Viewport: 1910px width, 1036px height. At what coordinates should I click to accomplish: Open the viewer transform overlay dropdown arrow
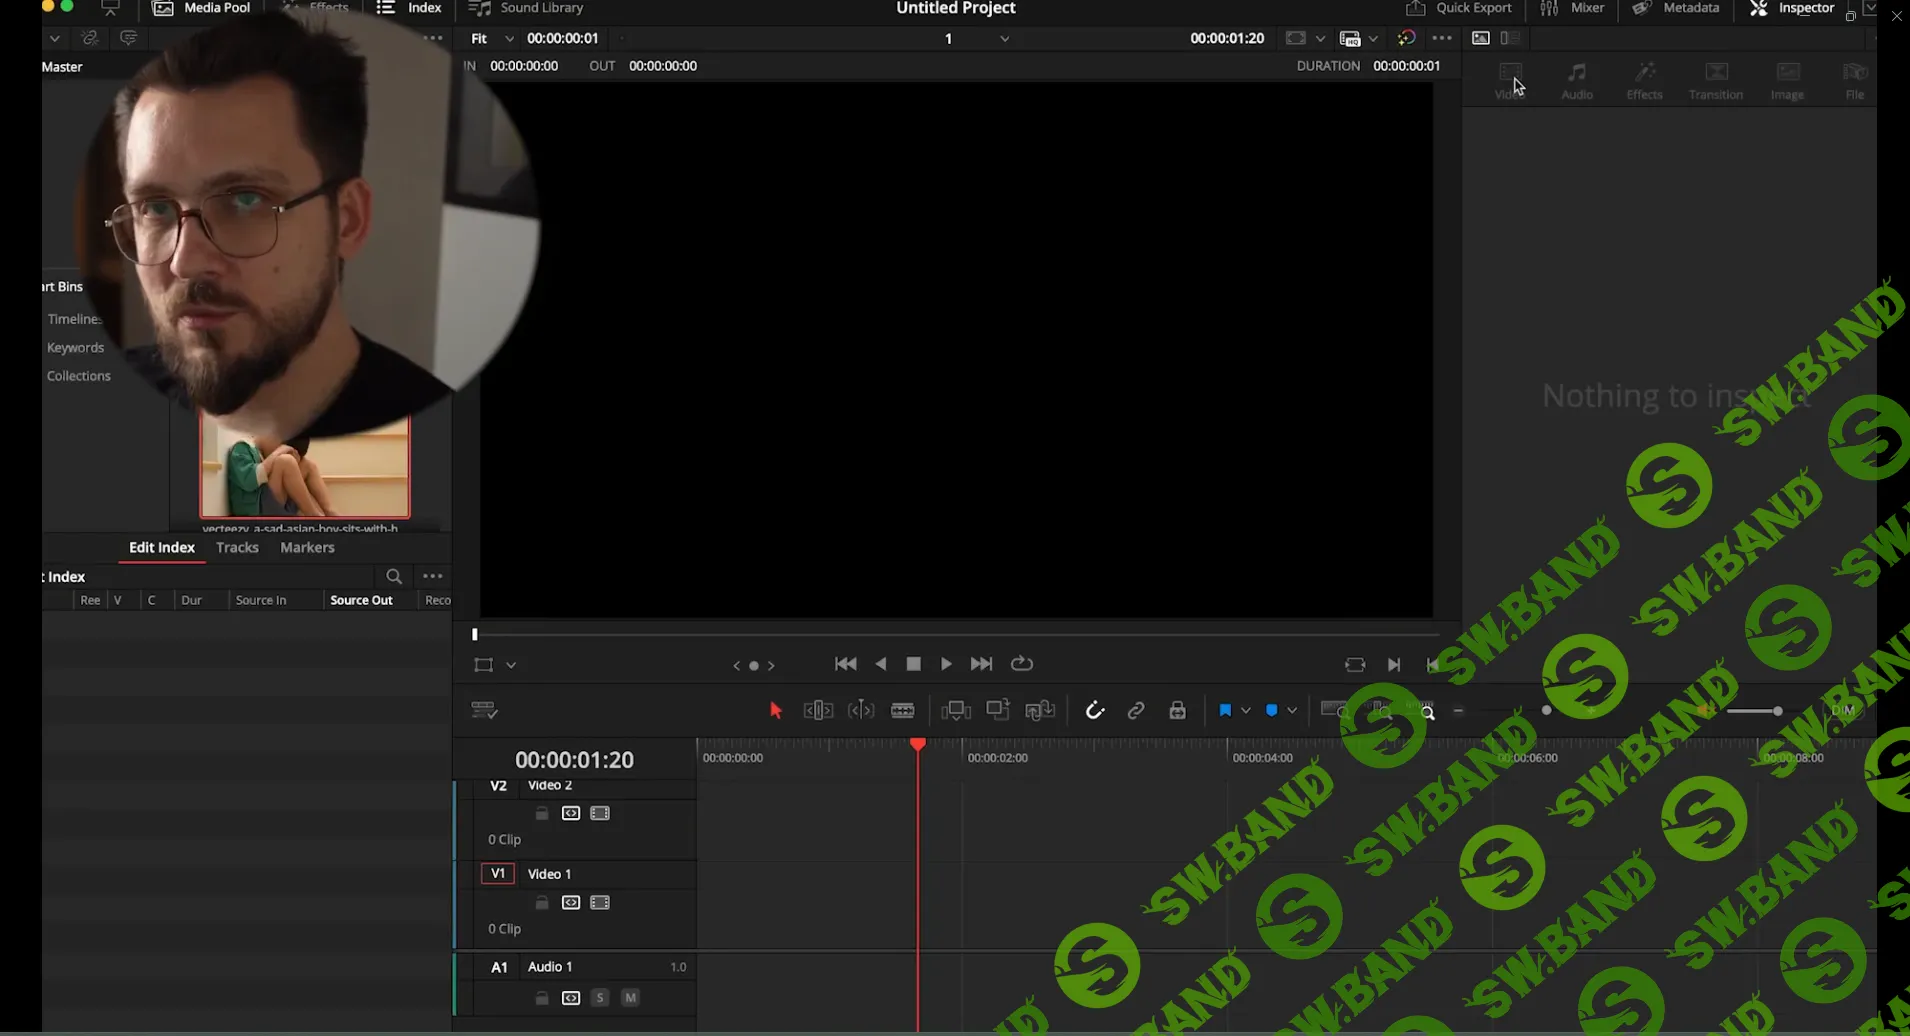[x=511, y=665]
